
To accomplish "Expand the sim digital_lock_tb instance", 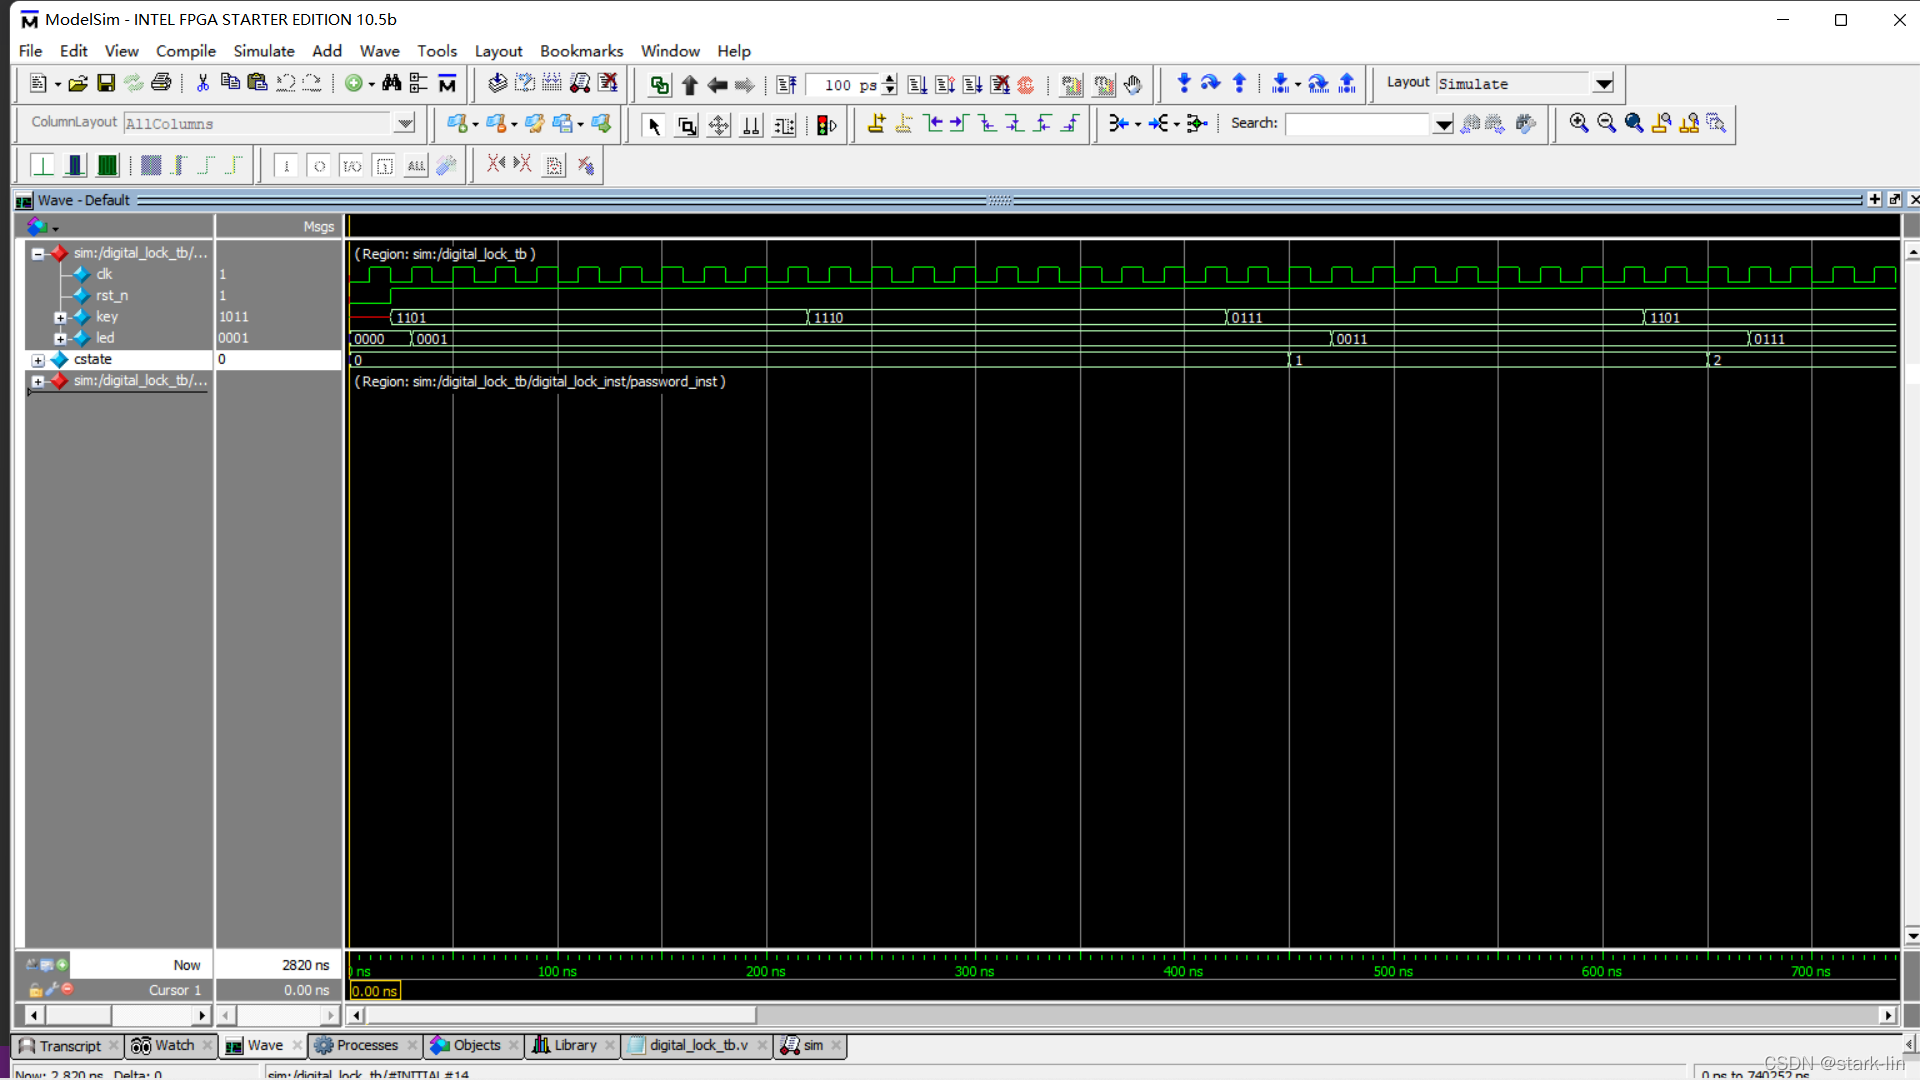I will pyautogui.click(x=38, y=381).
